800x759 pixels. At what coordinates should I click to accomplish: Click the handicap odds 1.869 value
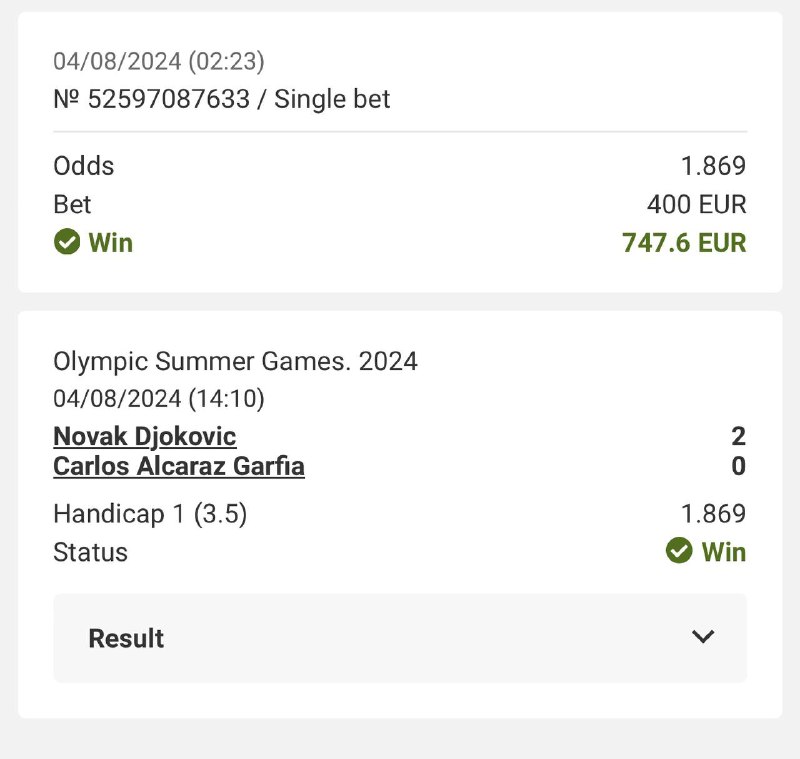click(x=713, y=514)
